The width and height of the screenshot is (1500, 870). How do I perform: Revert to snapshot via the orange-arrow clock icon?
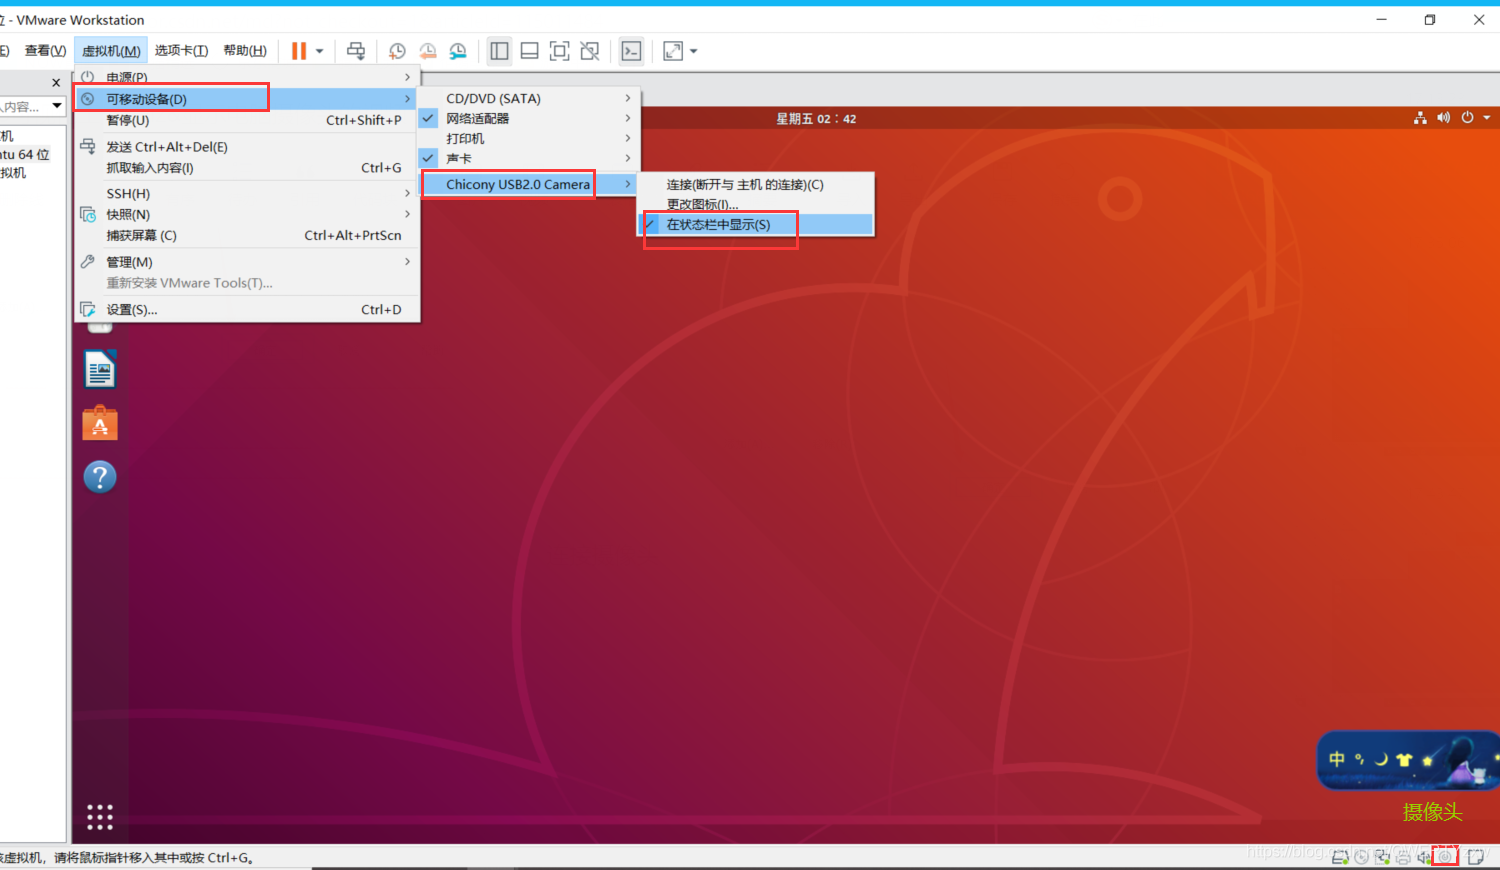[x=428, y=51]
